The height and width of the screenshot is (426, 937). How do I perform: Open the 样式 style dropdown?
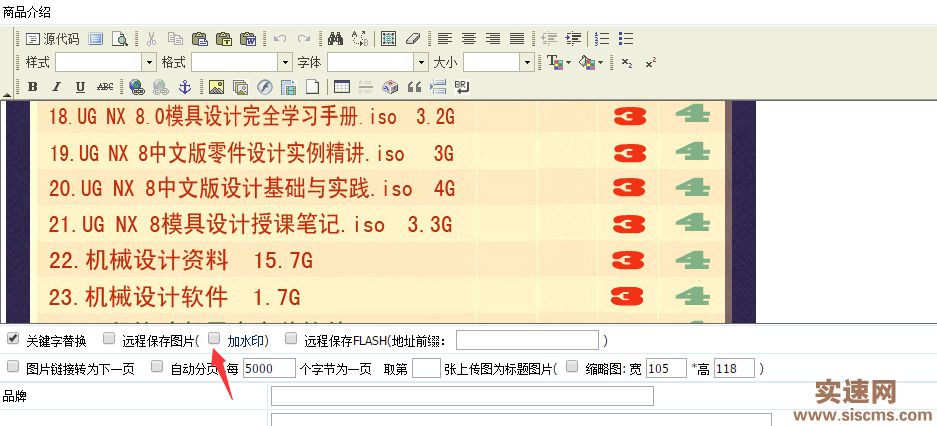(x=149, y=62)
